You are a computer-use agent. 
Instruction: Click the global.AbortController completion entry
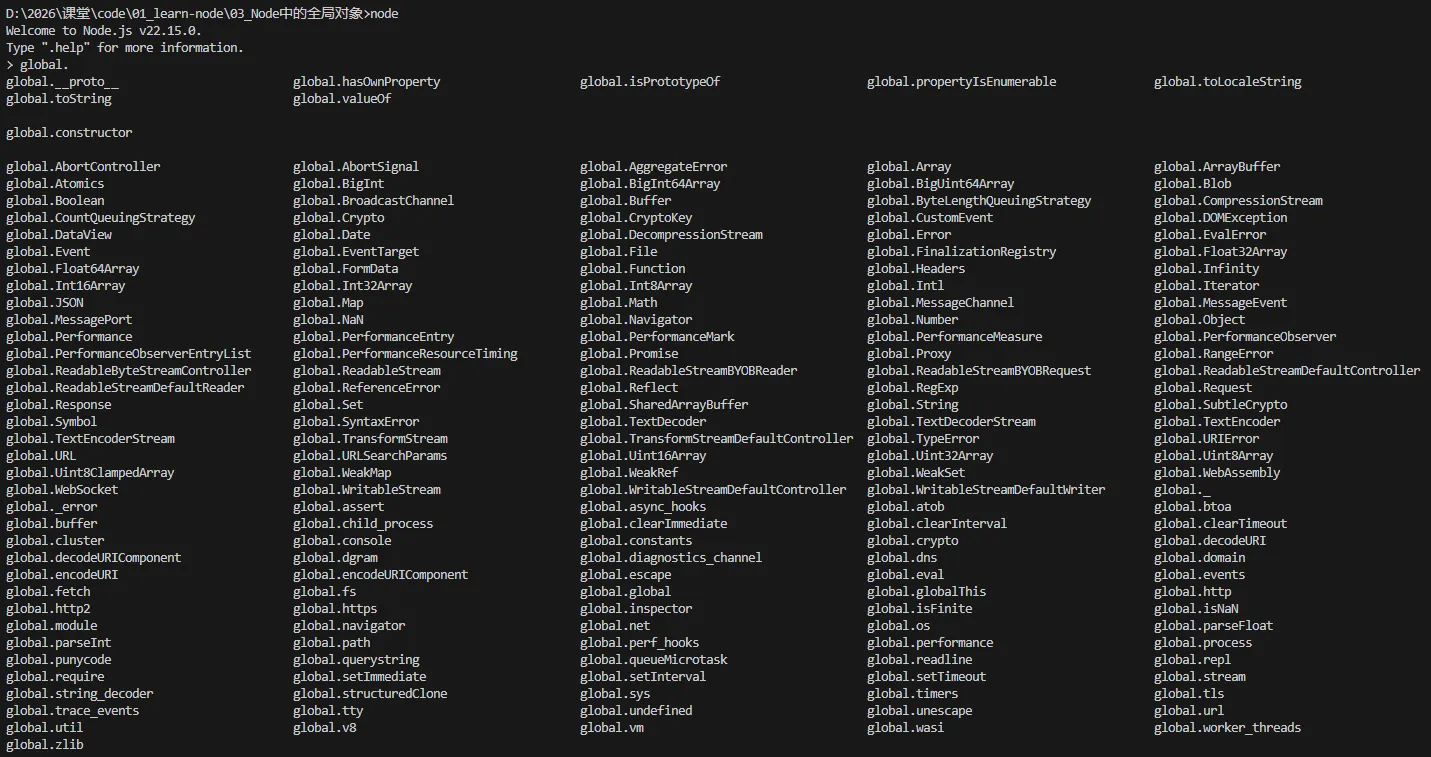tap(83, 167)
